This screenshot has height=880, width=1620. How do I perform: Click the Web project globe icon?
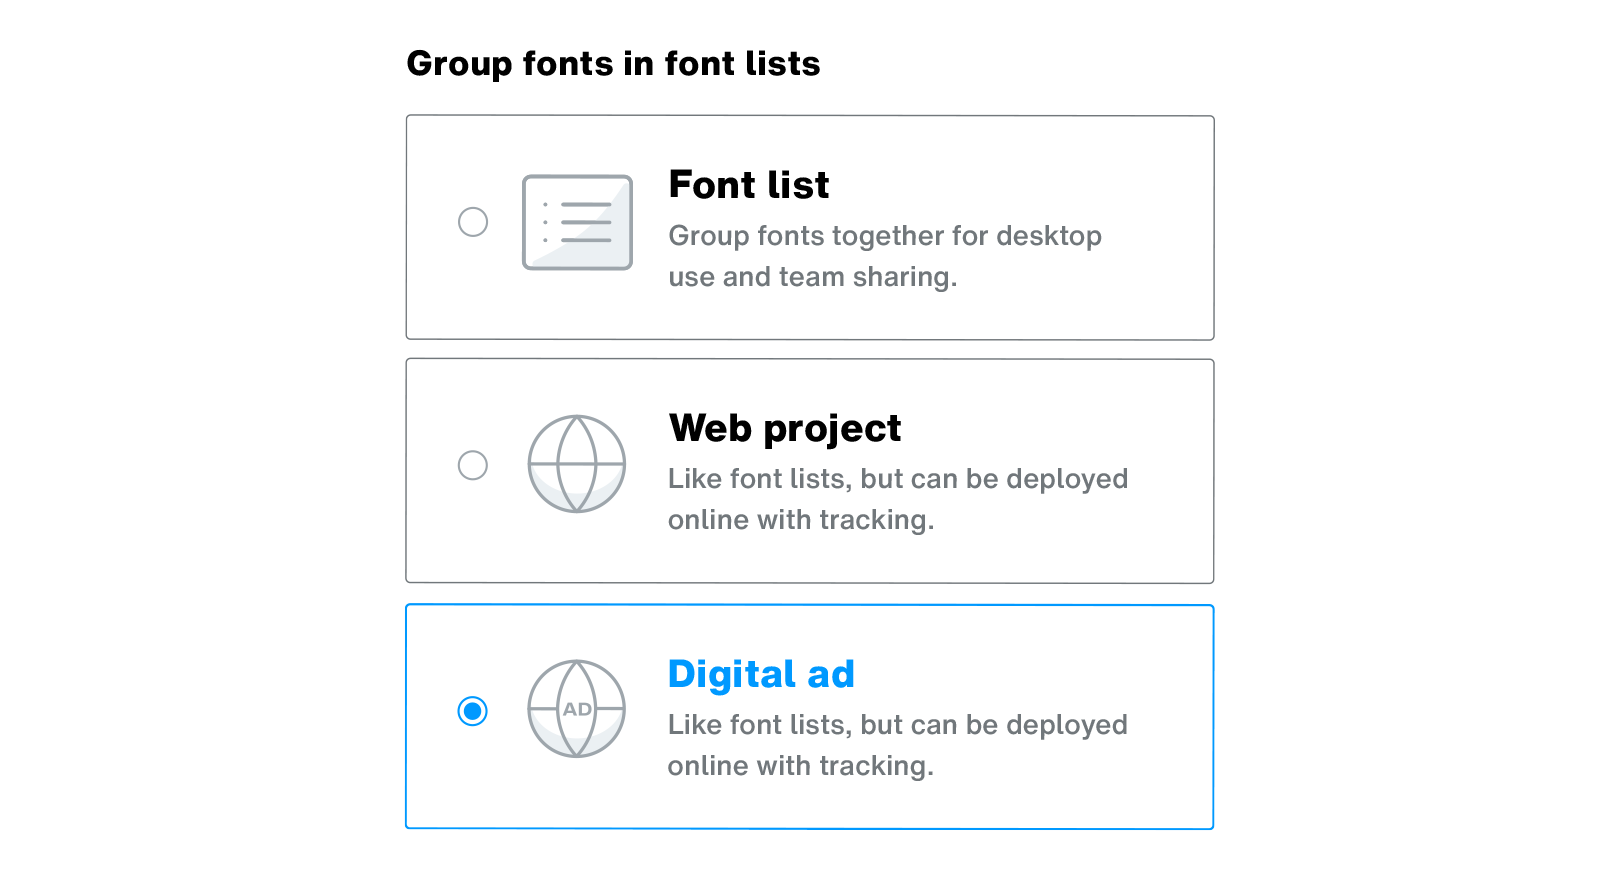577,464
